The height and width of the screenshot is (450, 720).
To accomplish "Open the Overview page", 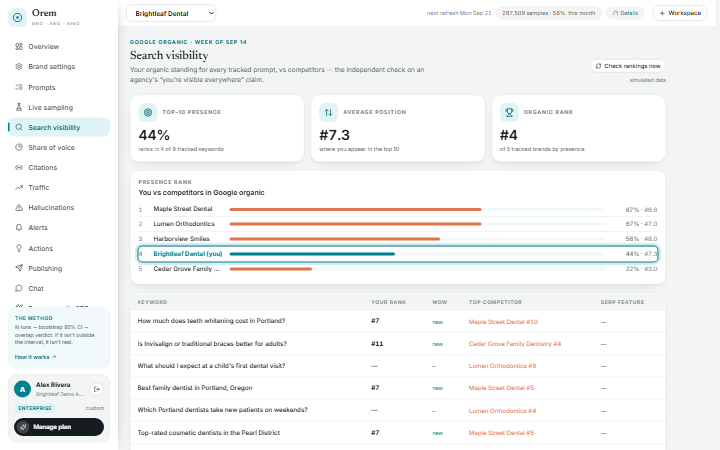I will tap(59, 46).
